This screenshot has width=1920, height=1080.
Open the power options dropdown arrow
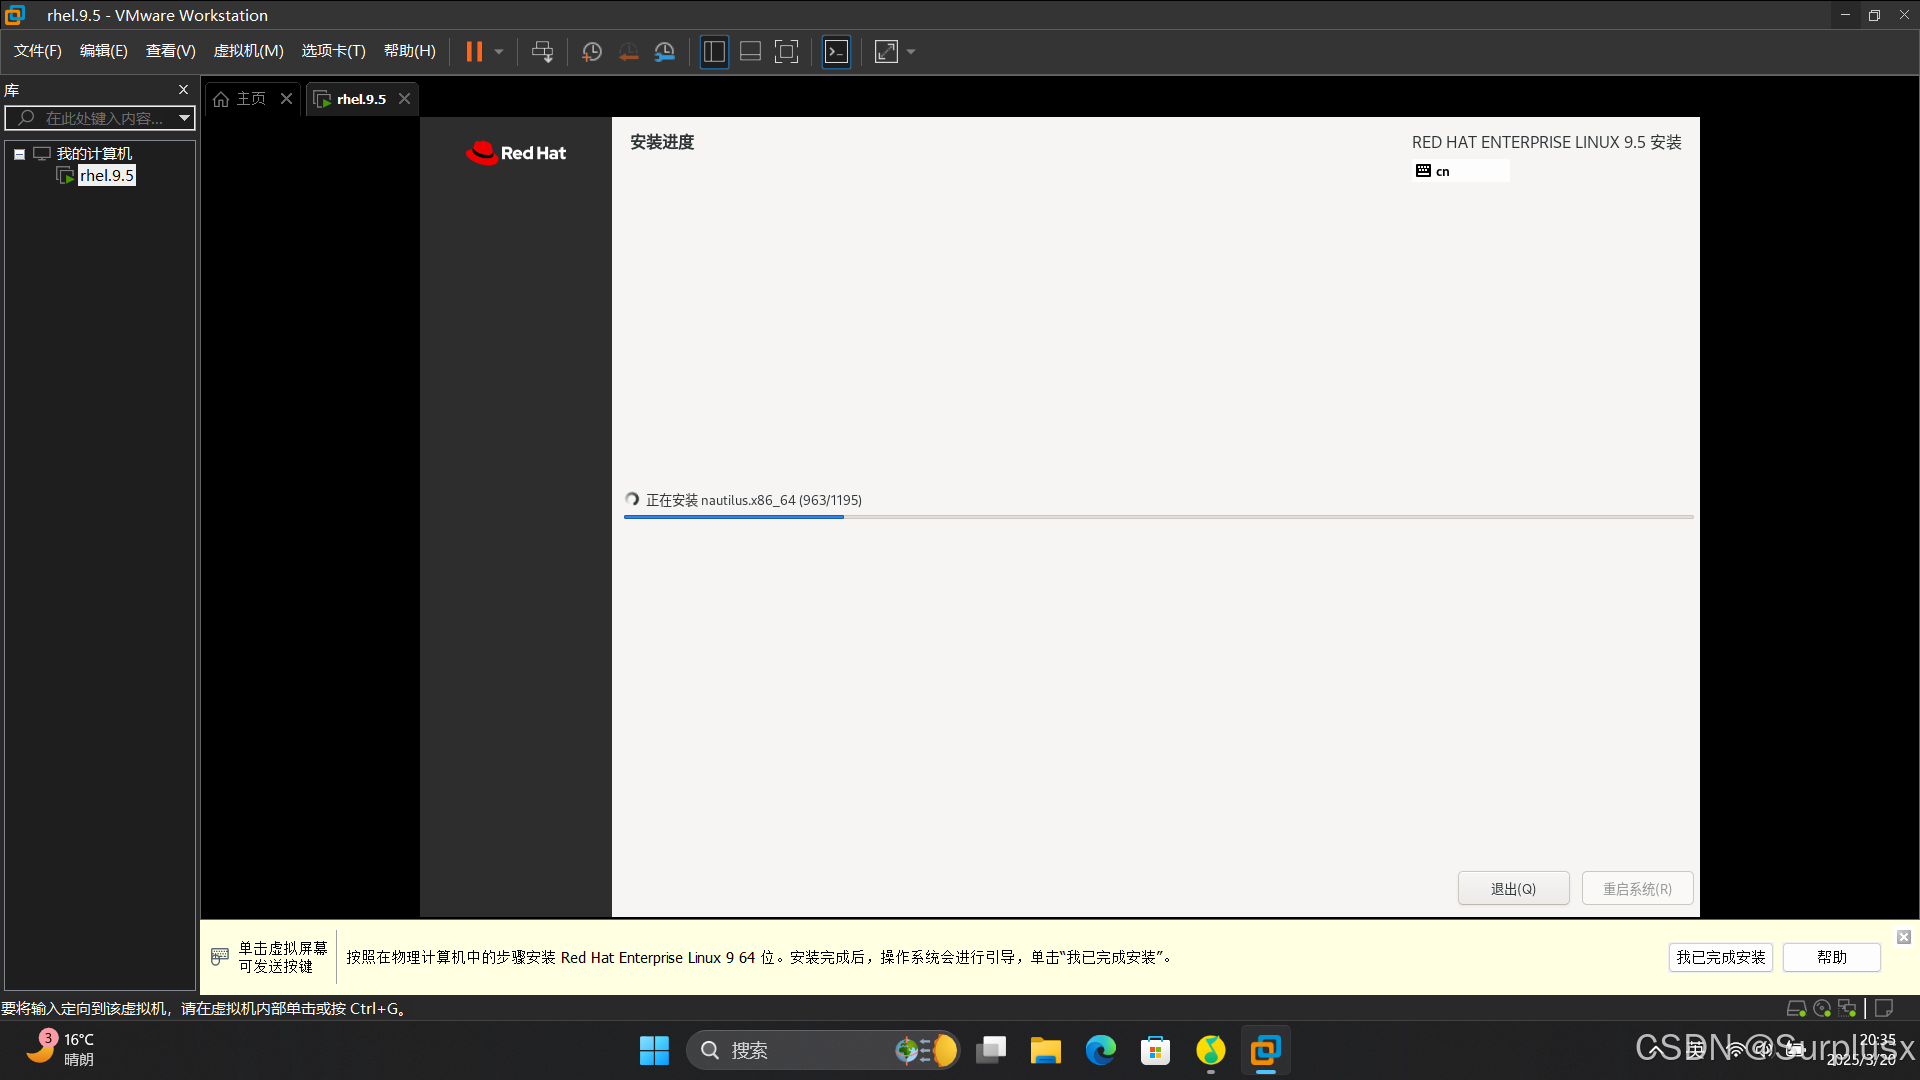(499, 52)
